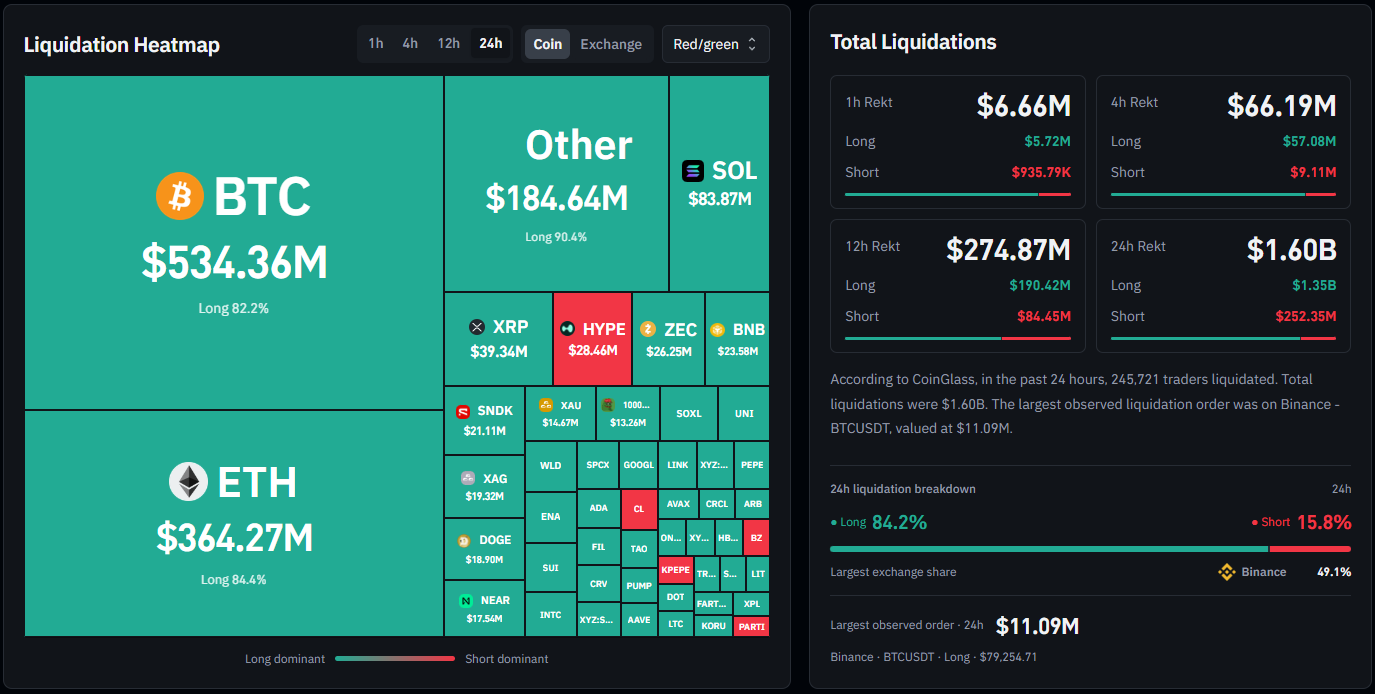Image resolution: width=1375 pixels, height=694 pixels.
Task: Click the Ethereum diamond logo icon
Action: tap(188, 482)
